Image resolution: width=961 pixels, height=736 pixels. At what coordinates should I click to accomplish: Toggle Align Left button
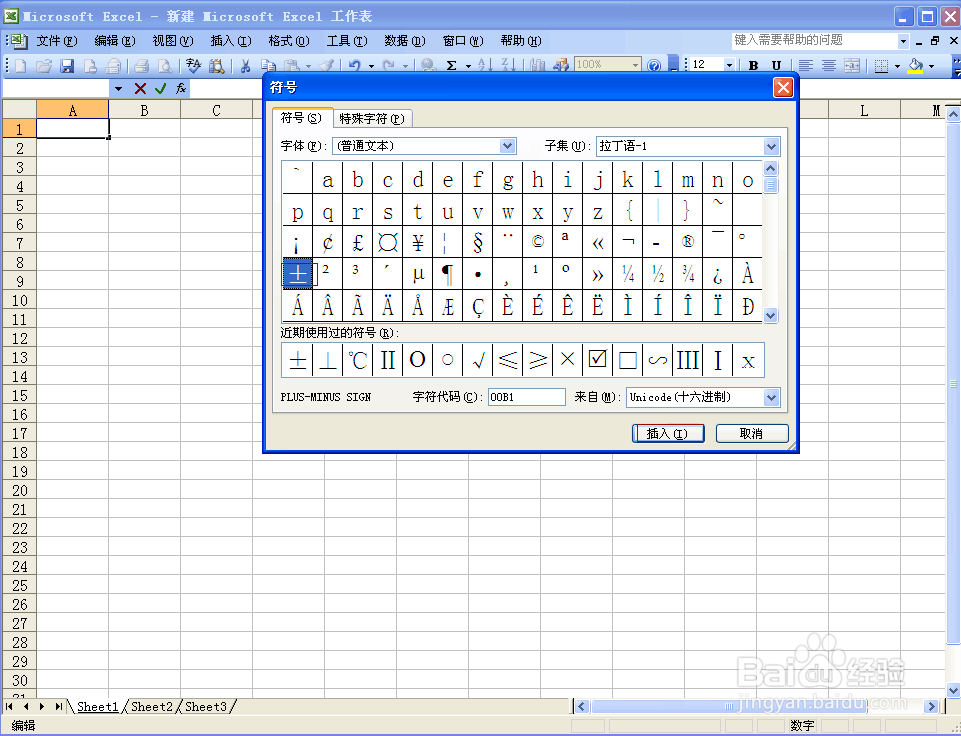tap(806, 66)
